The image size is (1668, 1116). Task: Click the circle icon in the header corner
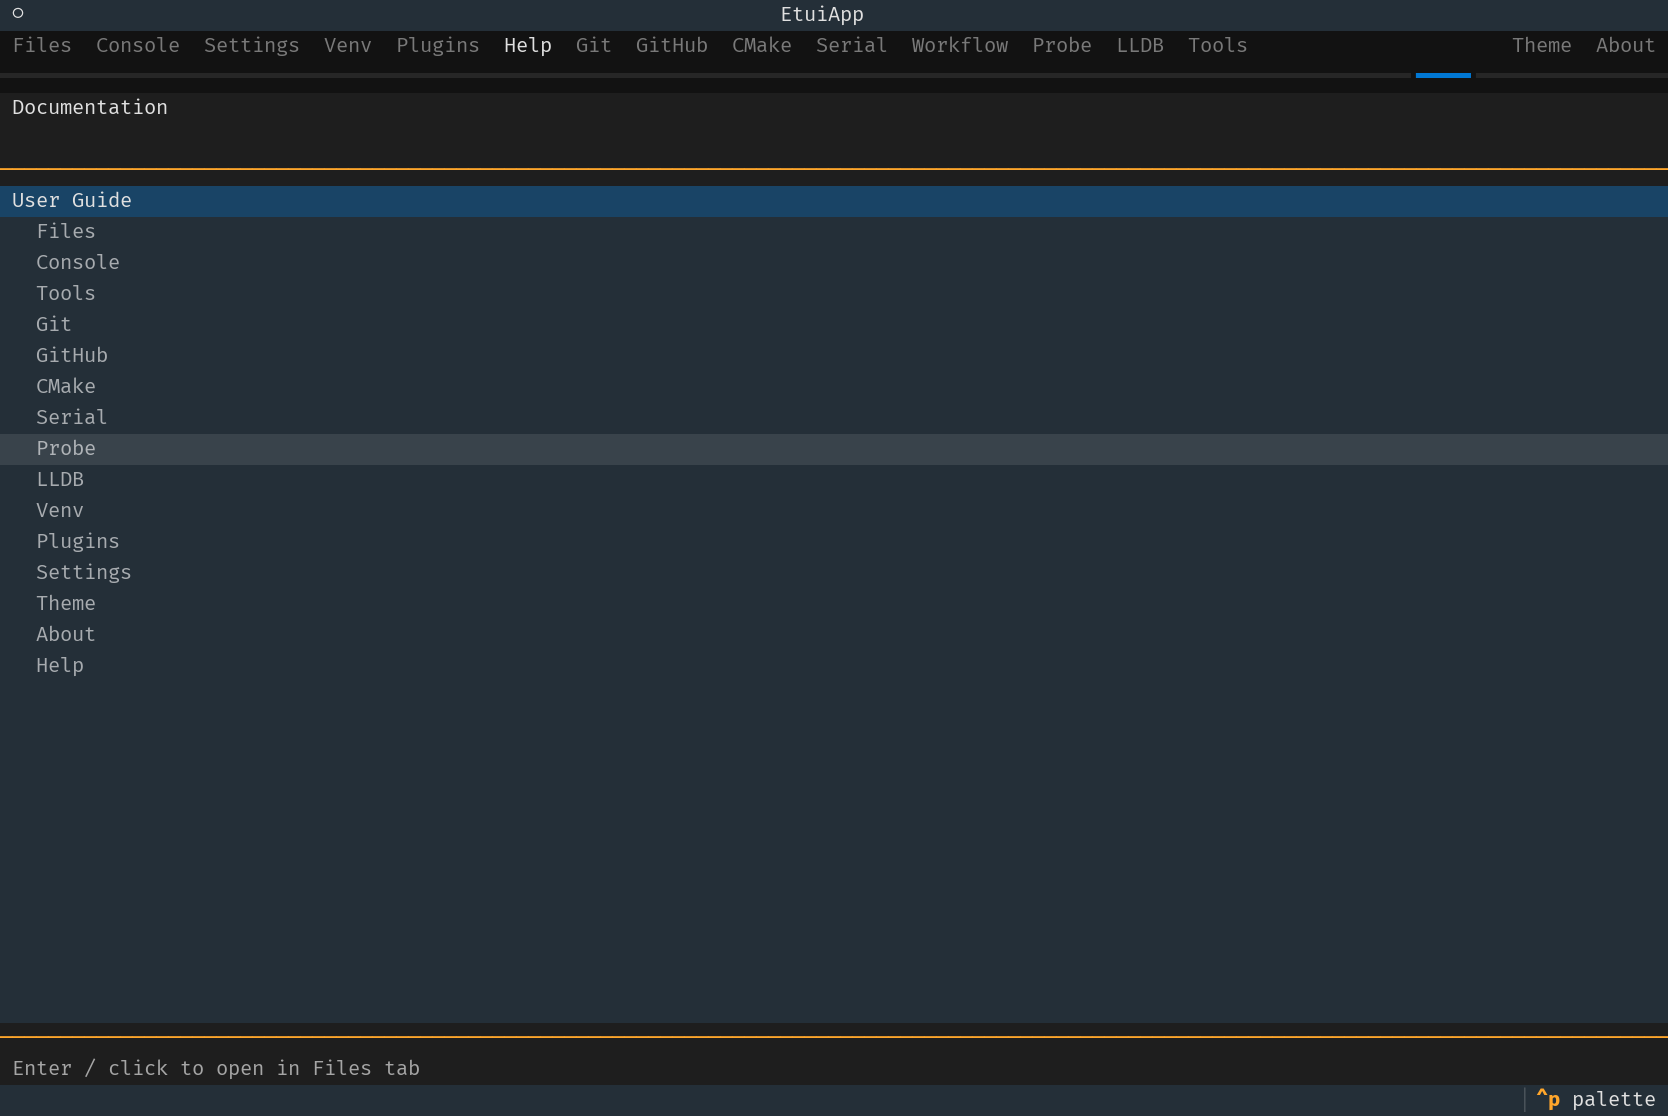pos(18,14)
